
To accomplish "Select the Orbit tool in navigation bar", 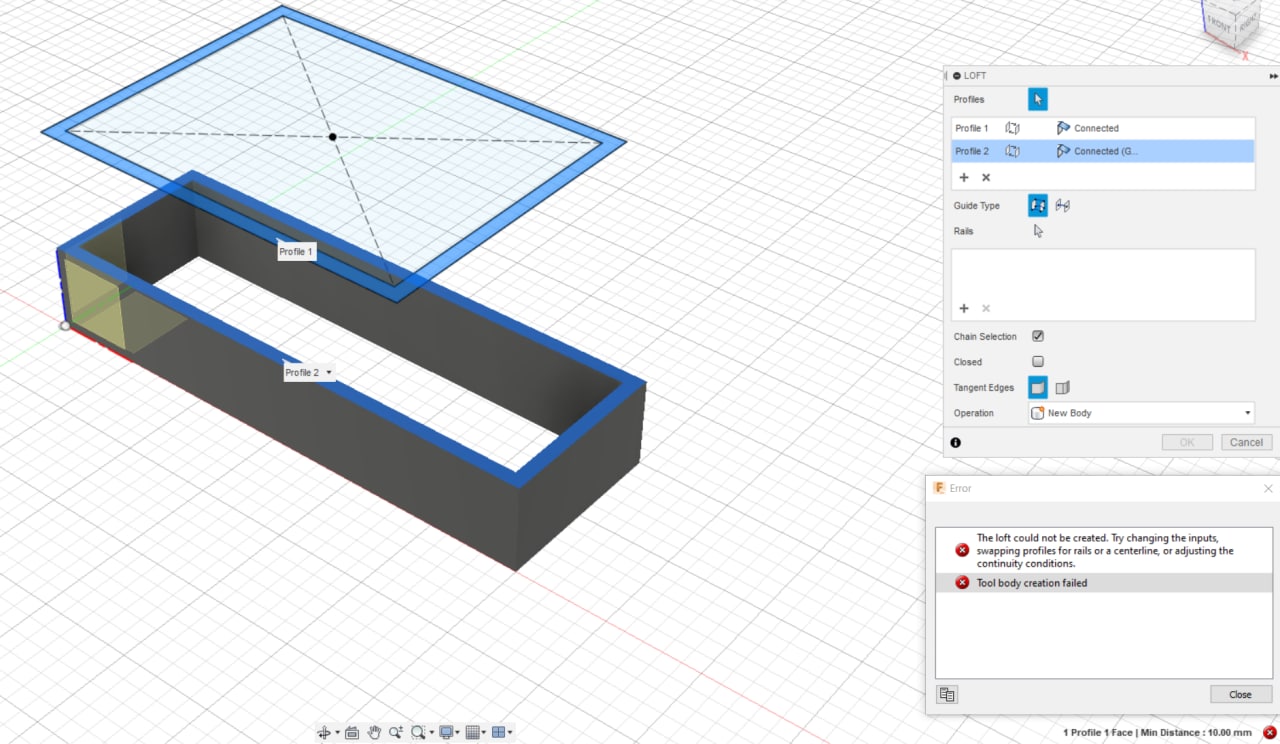I will tap(324, 732).
